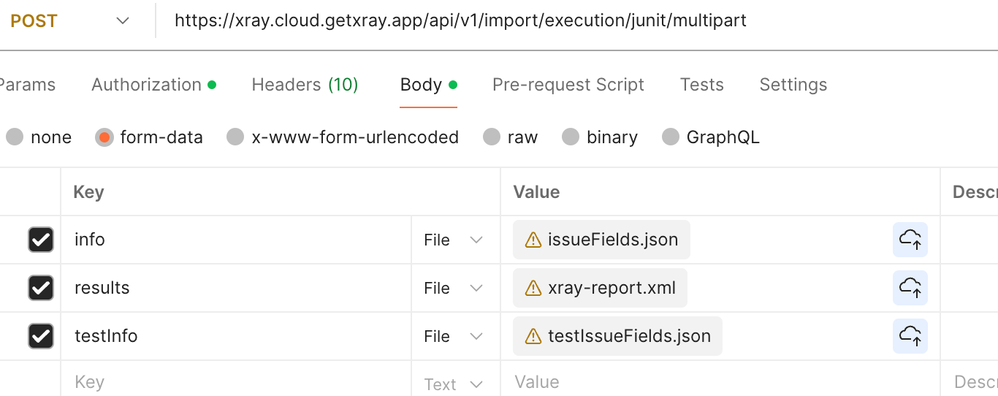The height and width of the screenshot is (396, 998).
Task: Open File type dropdown for testInfo row
Action: click(453, 336)
